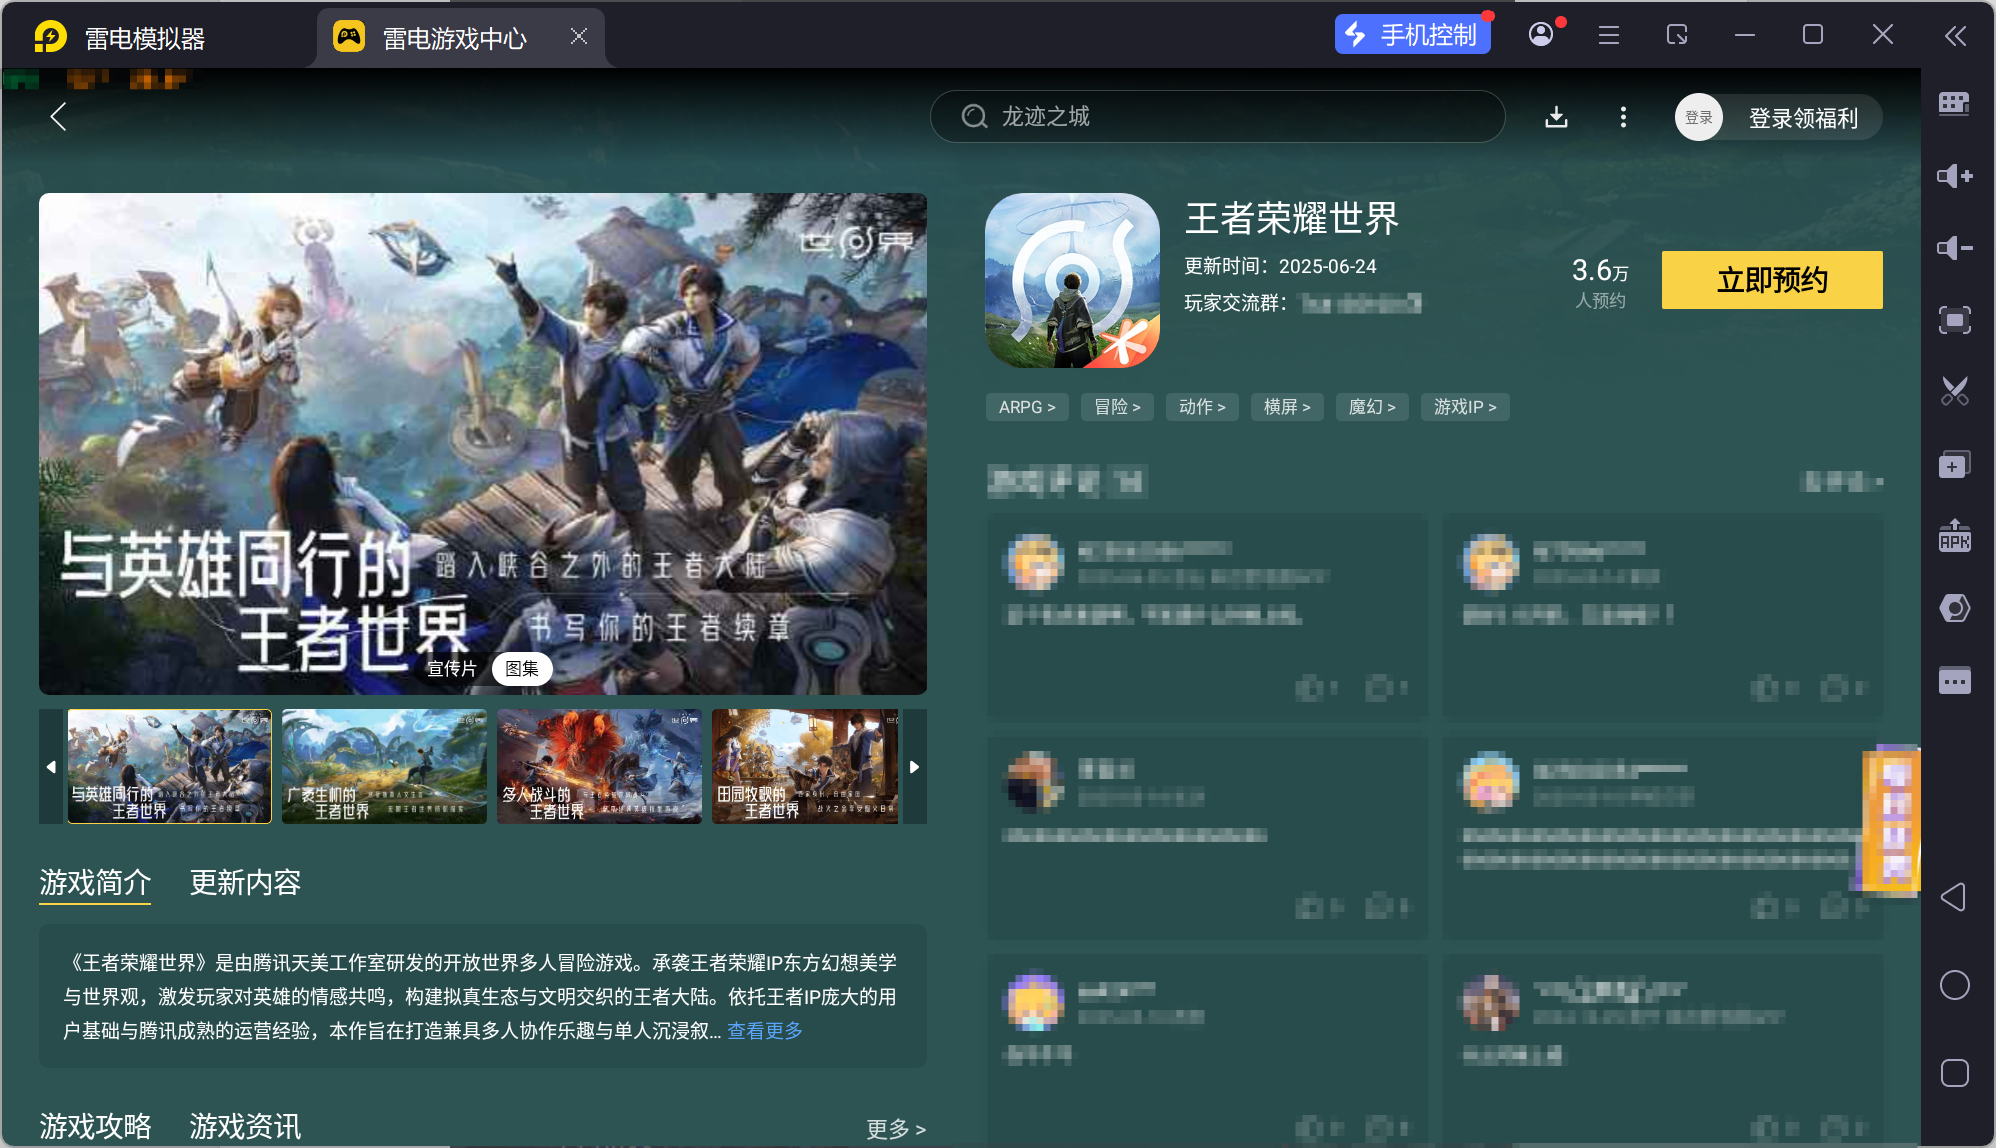This screenshot has width=1996, height=1148.
Task: Switch gallery to 图集 mode
Action: [x=522, y=669]
